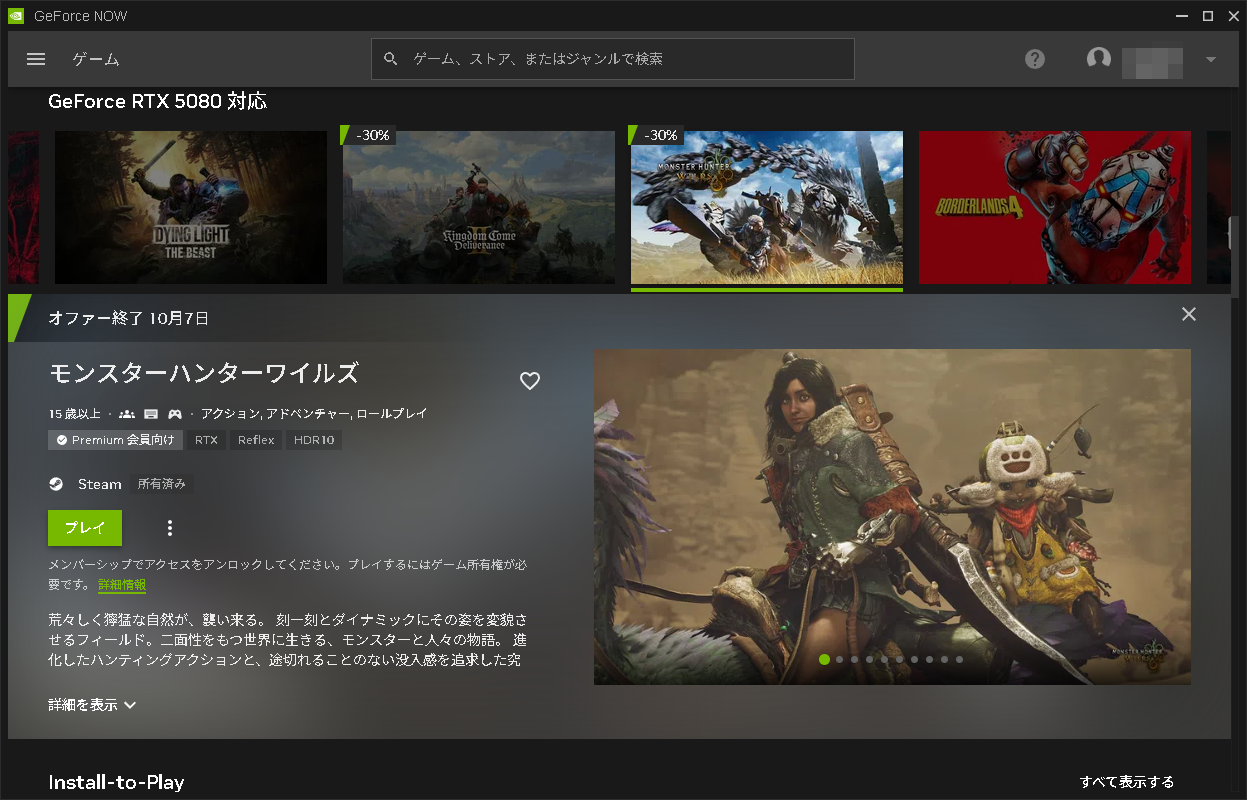This screenshot has width=1247, height=800.
Task: Open the 詳細情報 link
Action: pyautogui.click(x=121, y=584)
